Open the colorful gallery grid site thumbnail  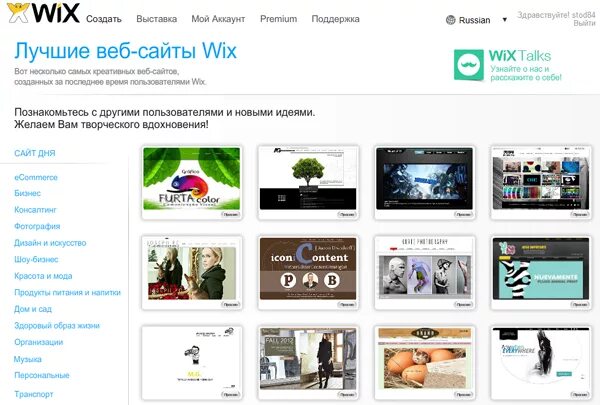tap(541, 178)
